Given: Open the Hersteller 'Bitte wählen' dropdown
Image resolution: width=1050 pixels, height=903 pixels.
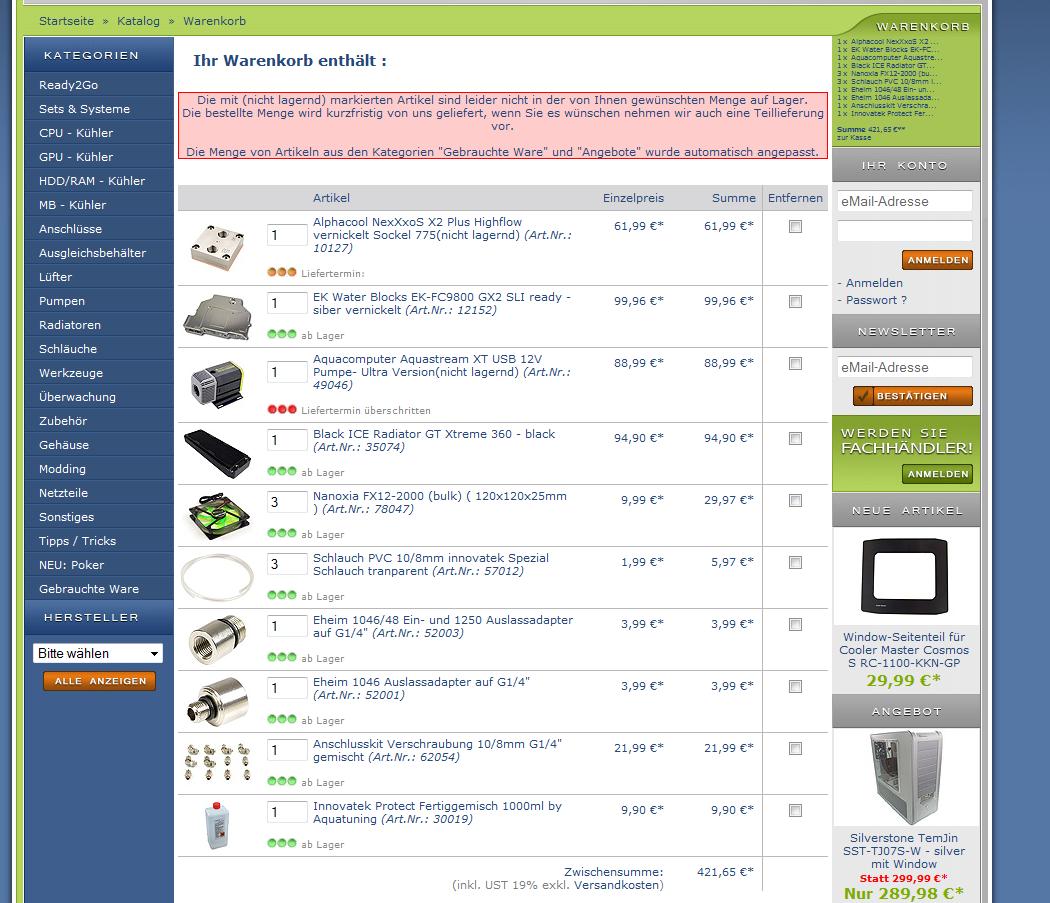Looking at the screenshot, I should click(x=98, y=653).
